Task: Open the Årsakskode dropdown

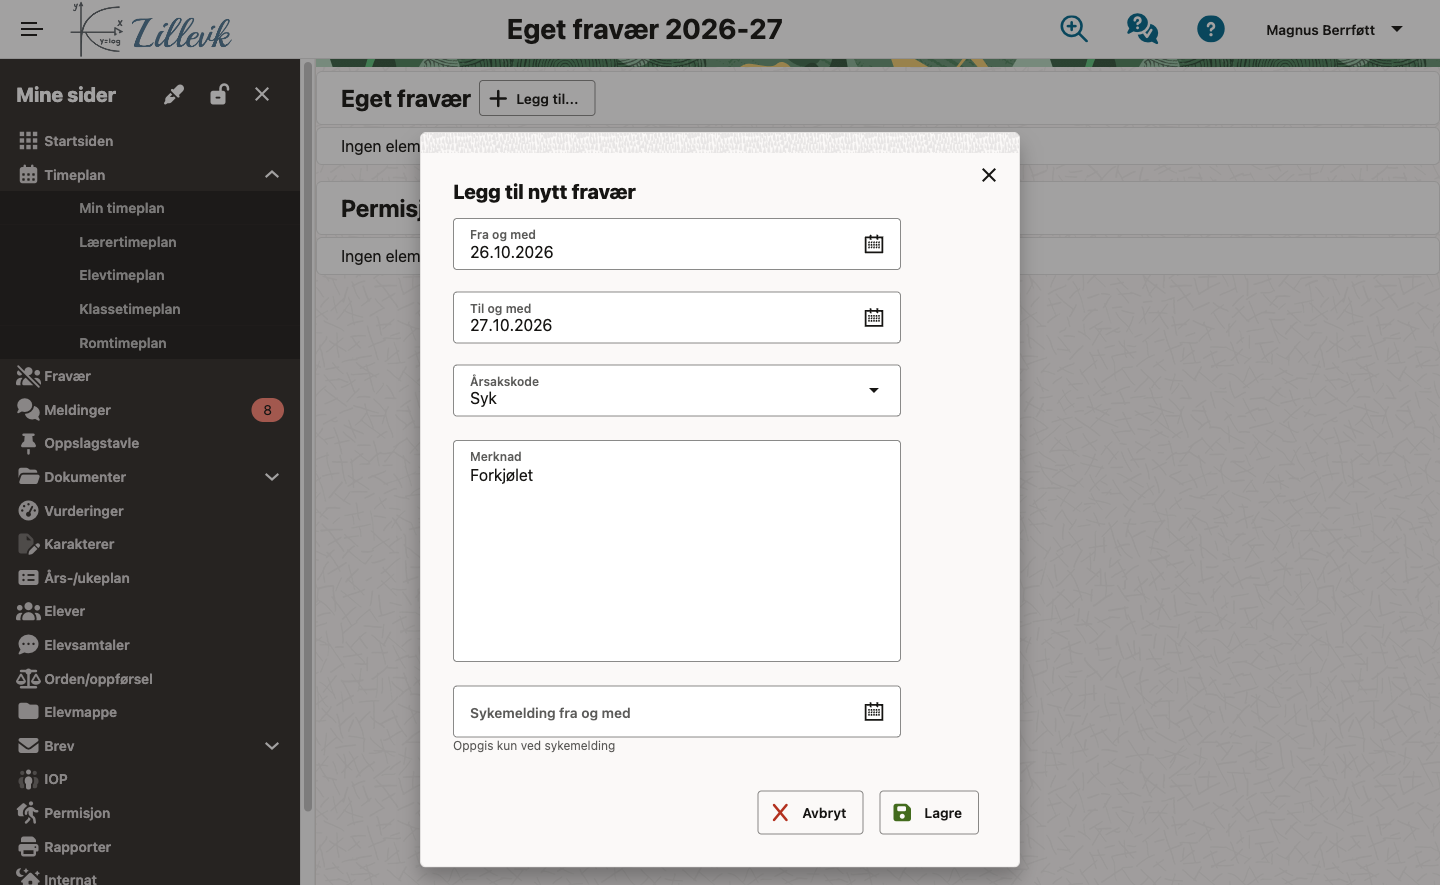Action: 677,390
